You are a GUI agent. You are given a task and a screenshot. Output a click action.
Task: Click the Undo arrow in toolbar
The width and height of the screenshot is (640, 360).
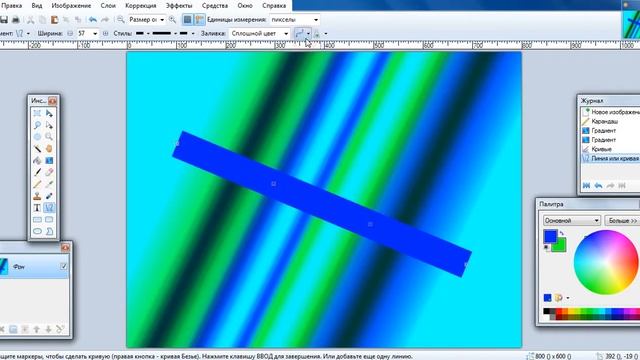[93, 20]
